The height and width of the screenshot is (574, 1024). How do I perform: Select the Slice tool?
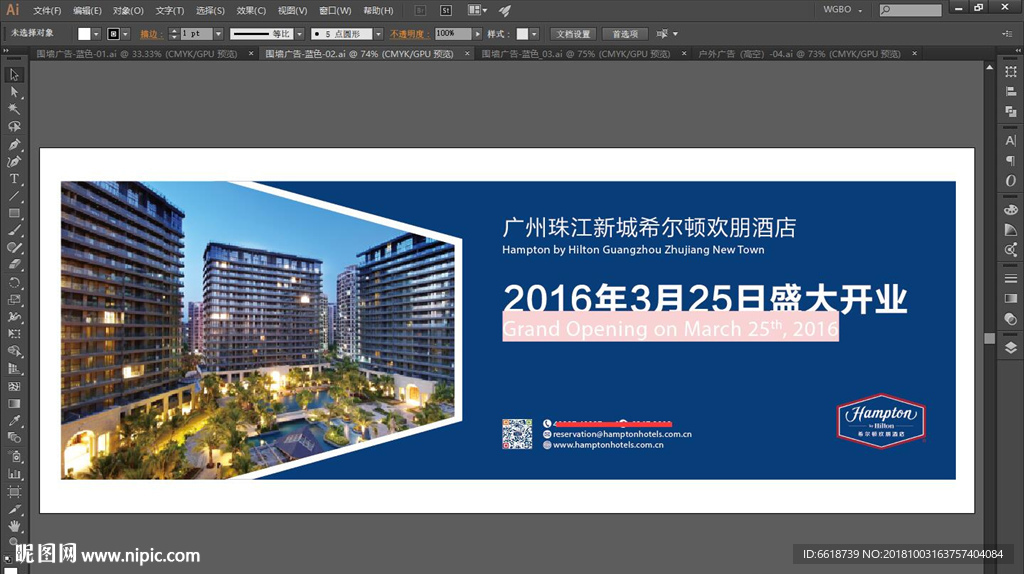pos(14,509)
